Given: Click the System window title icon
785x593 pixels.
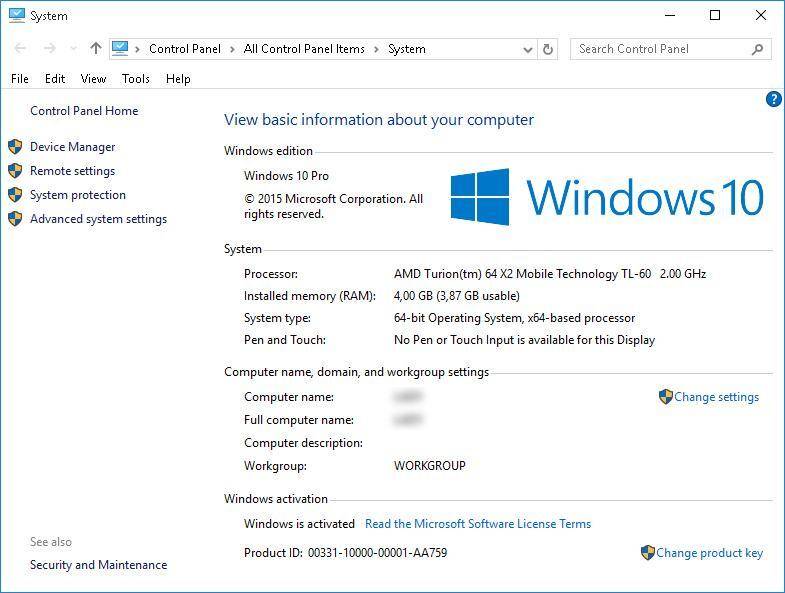Looking at the screenshot, I should (x=17, y=16).
